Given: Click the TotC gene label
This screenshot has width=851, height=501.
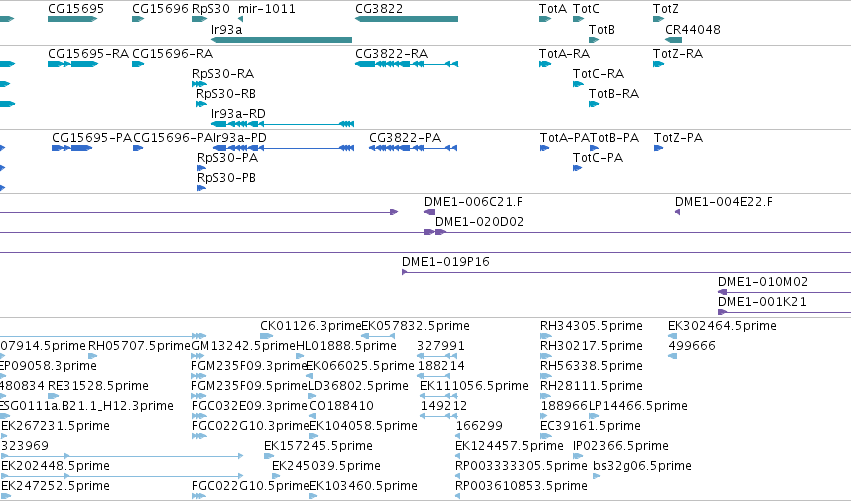Looking at the screenshot, I should click(x=587, y=9).
